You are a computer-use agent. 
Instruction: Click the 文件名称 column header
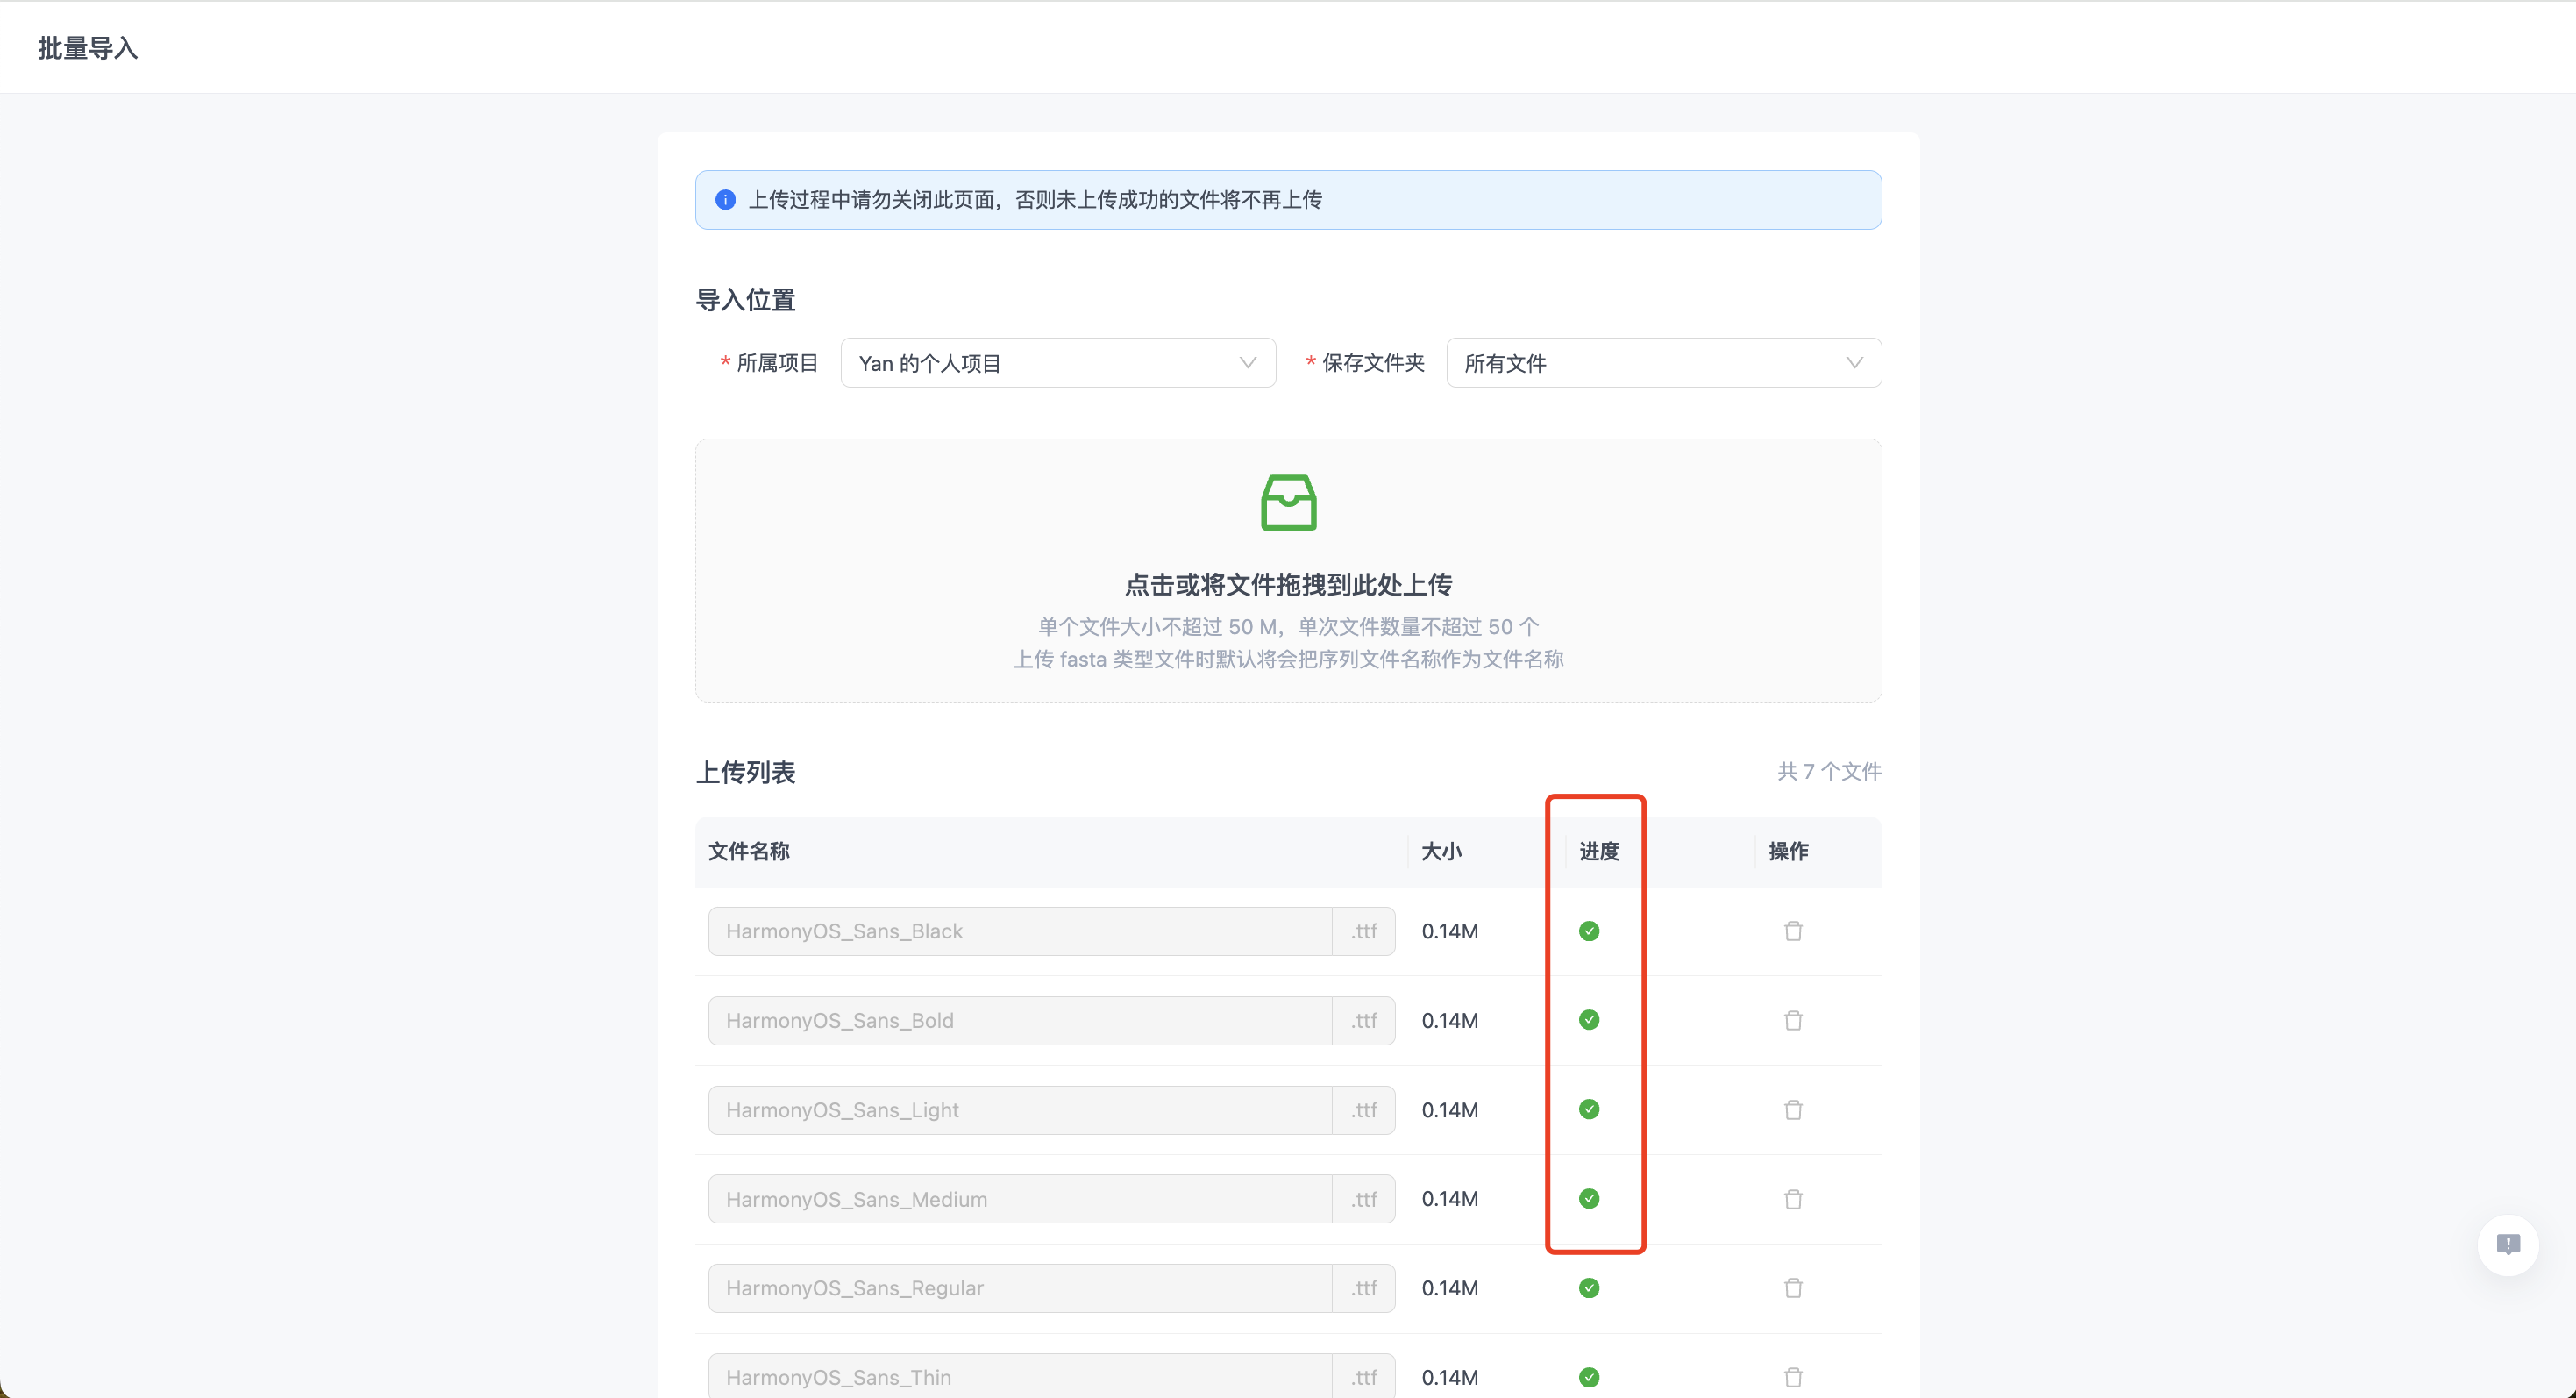[x=749, y=851]
